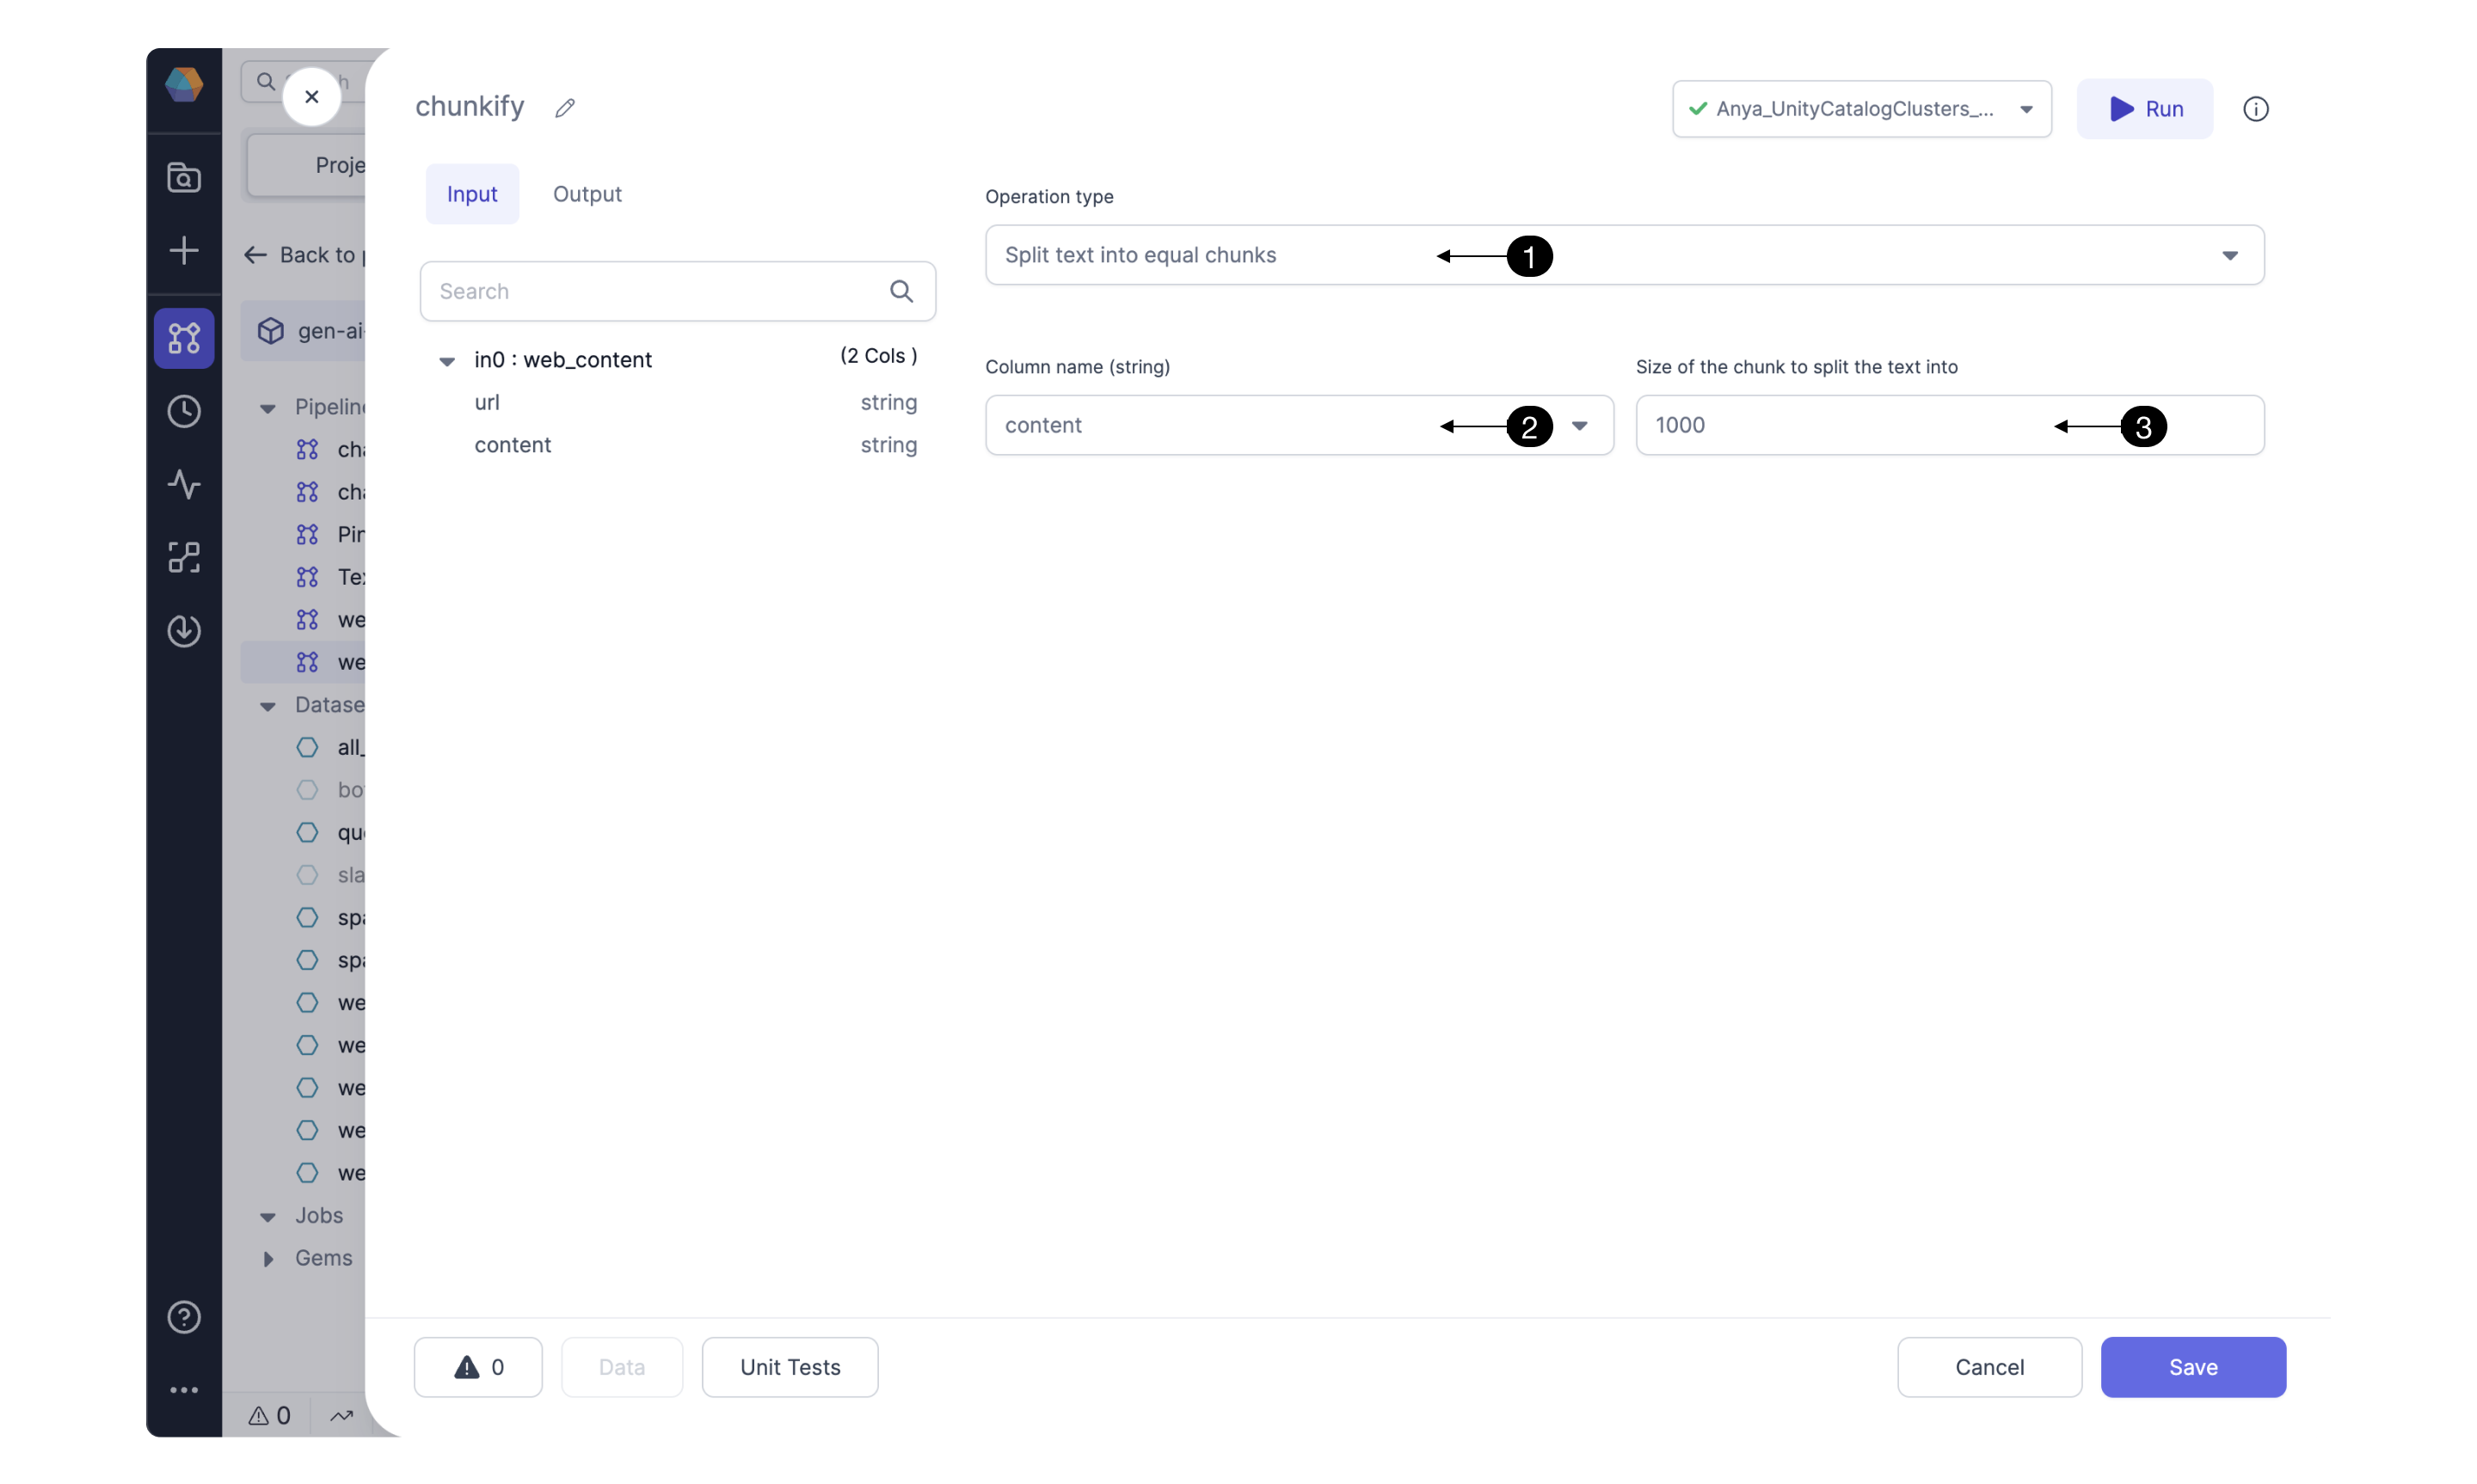Image resolution: width=2477 pixels, height=1484 pixels.
Task: Expand the Gems section
Action: click(x=268, y=1258)
